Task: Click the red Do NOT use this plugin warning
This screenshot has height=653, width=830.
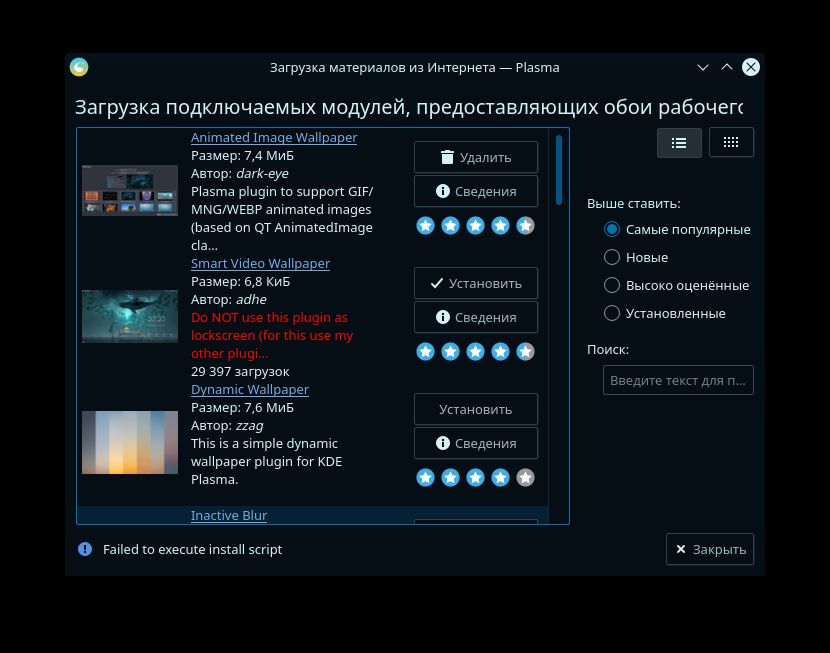Action: [272, 335]
